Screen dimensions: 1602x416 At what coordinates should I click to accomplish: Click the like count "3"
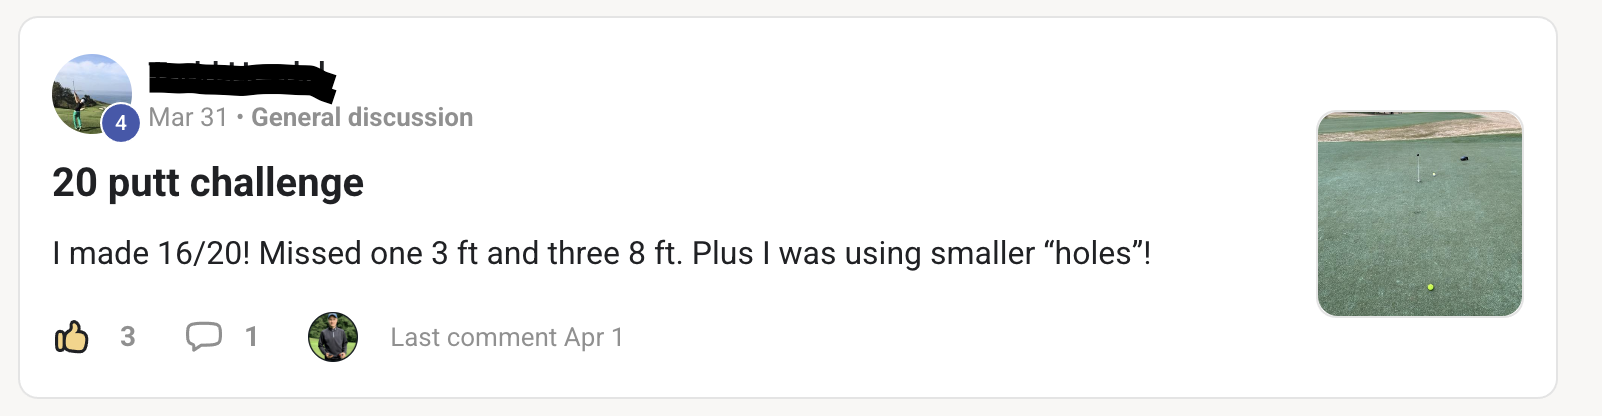pos(128,337)
